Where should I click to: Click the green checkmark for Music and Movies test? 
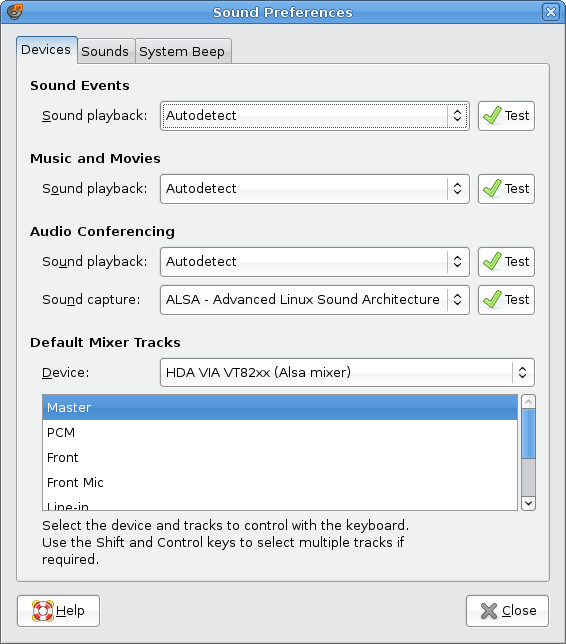(492, 189)
